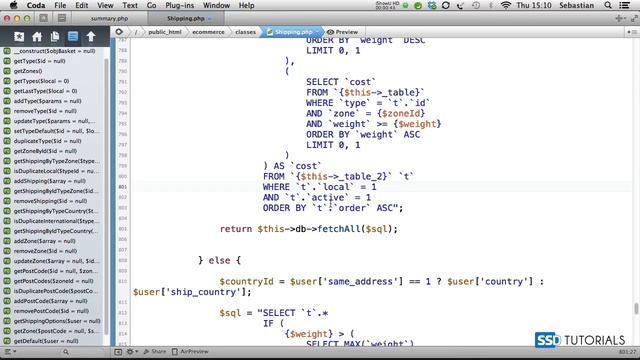This screenshot has width=640, height=360.
Task: Click the Dropbox menu bar icon
Action: 432,5
